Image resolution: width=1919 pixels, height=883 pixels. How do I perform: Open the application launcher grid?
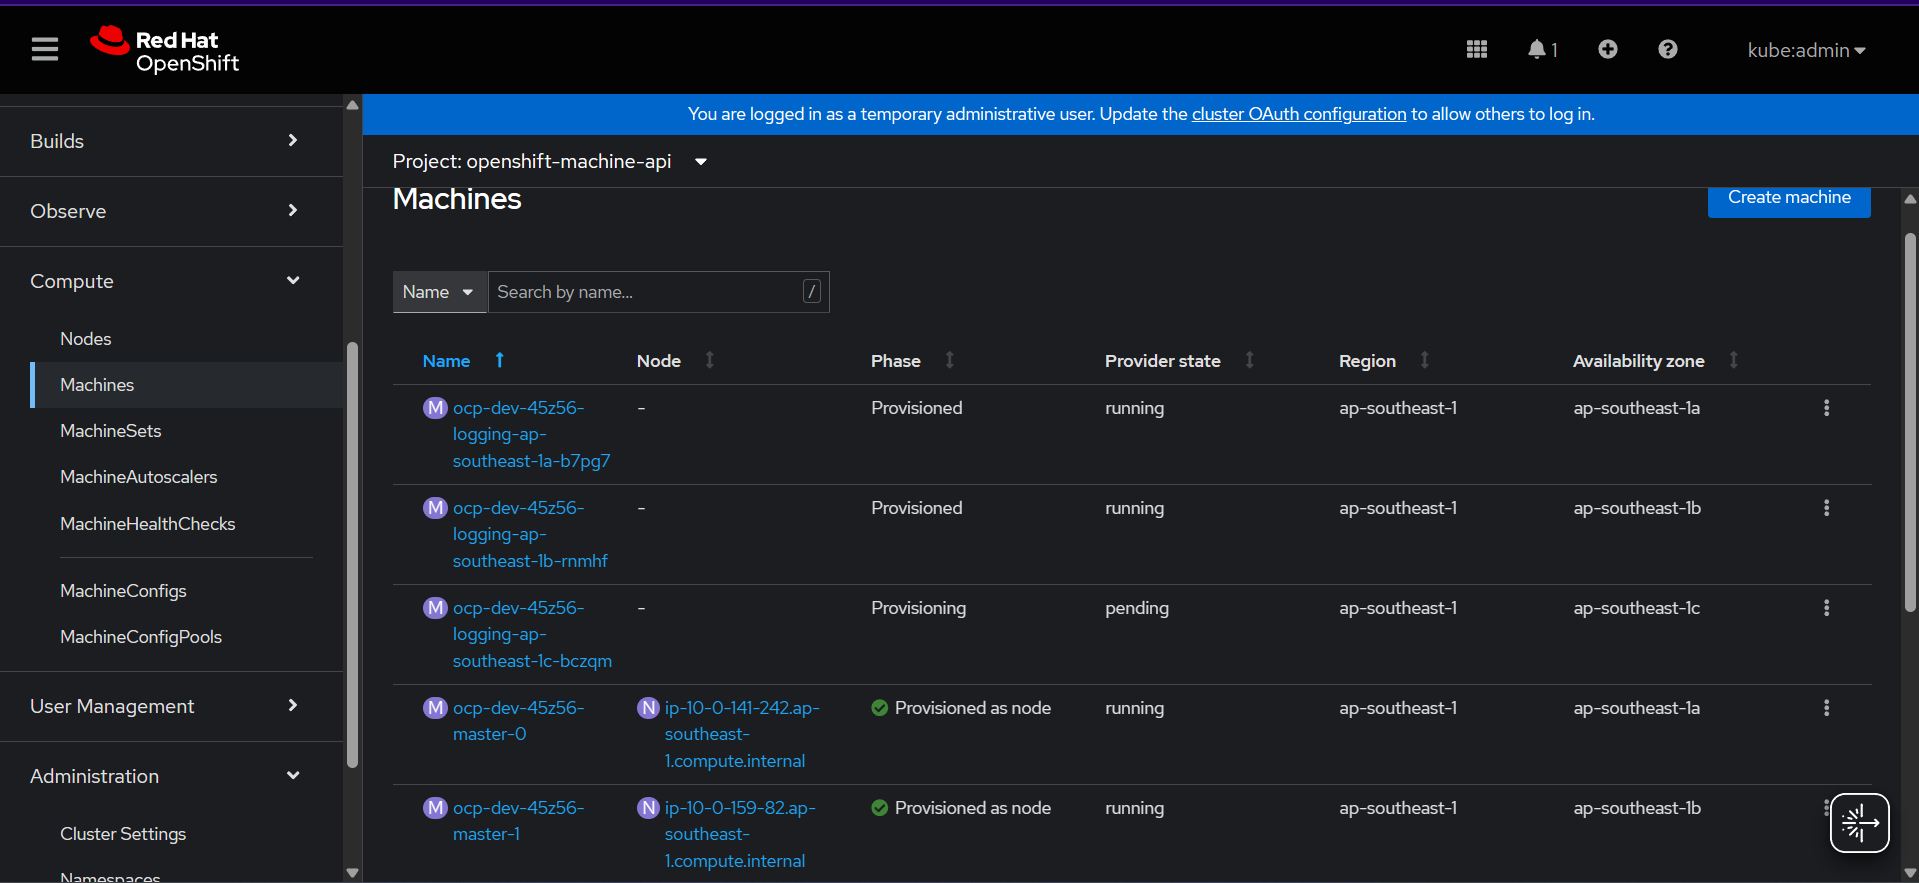1477,49
